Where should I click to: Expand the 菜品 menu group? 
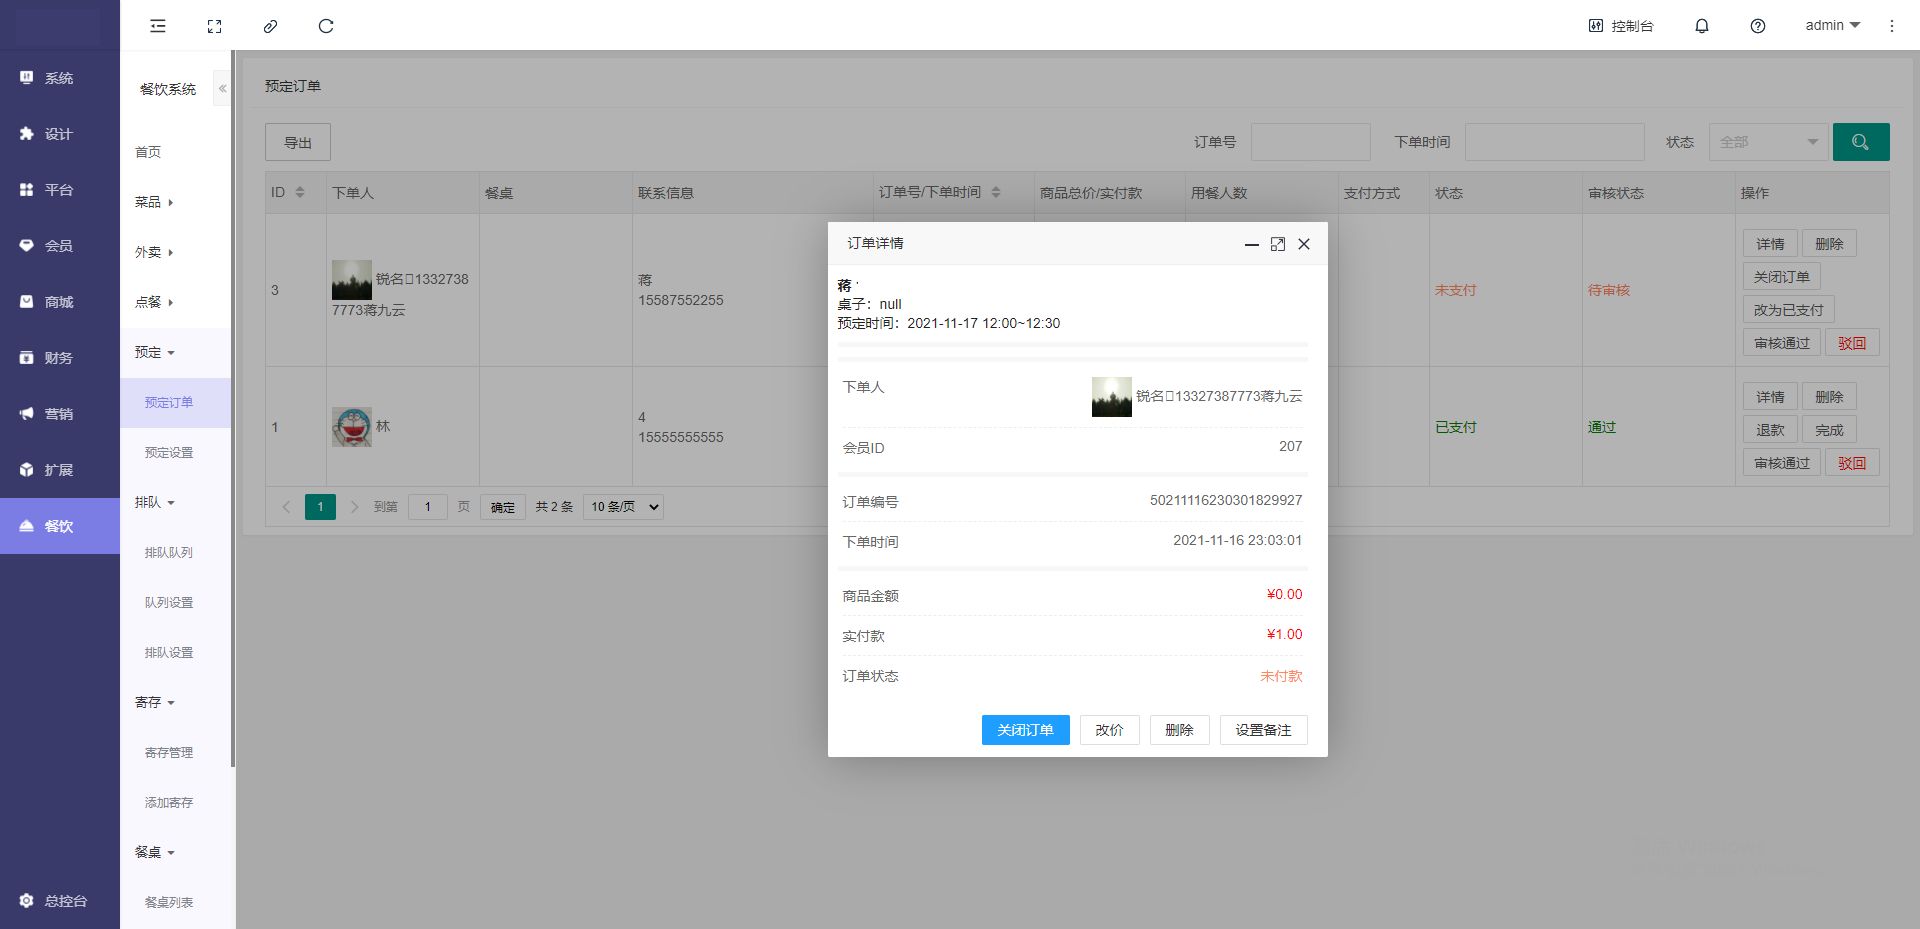(x=154, y=202)
